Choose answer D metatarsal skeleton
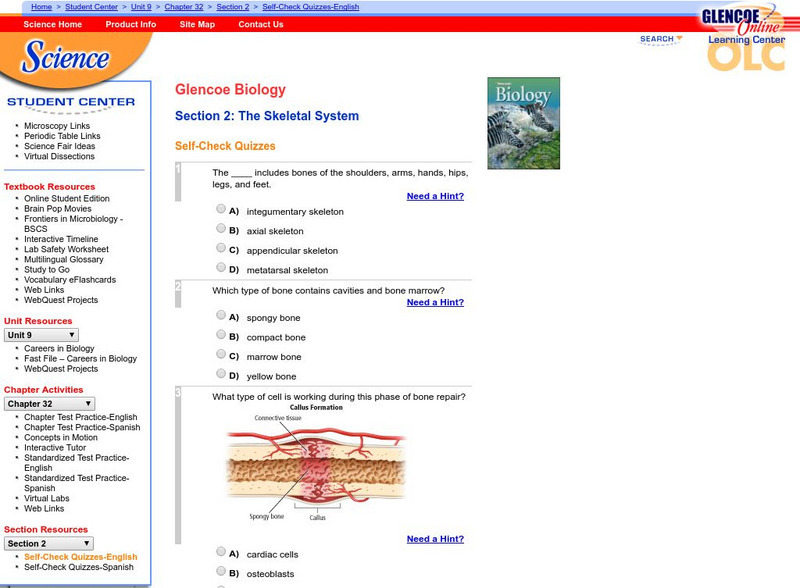 [x=221, y=267]
